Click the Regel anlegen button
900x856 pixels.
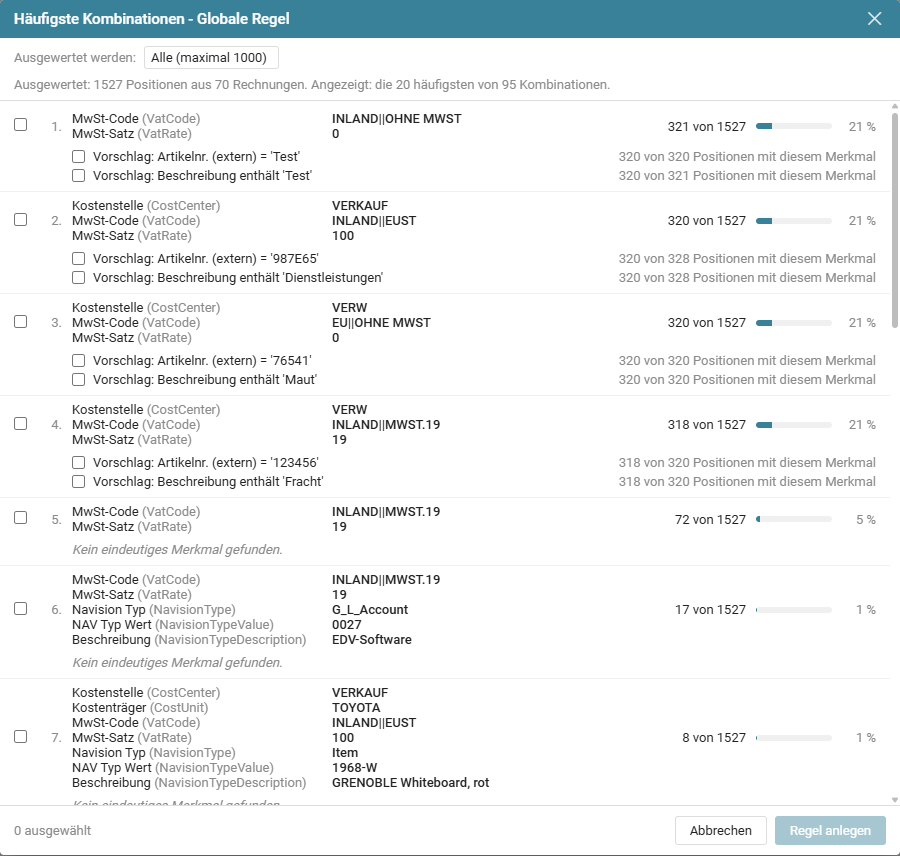click(x=831, y=831)
